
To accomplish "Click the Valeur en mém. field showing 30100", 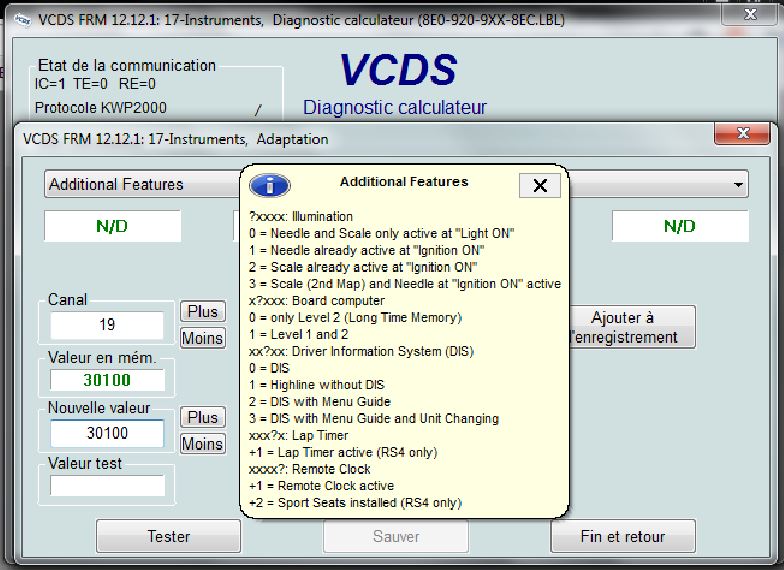I will point(107,380).
